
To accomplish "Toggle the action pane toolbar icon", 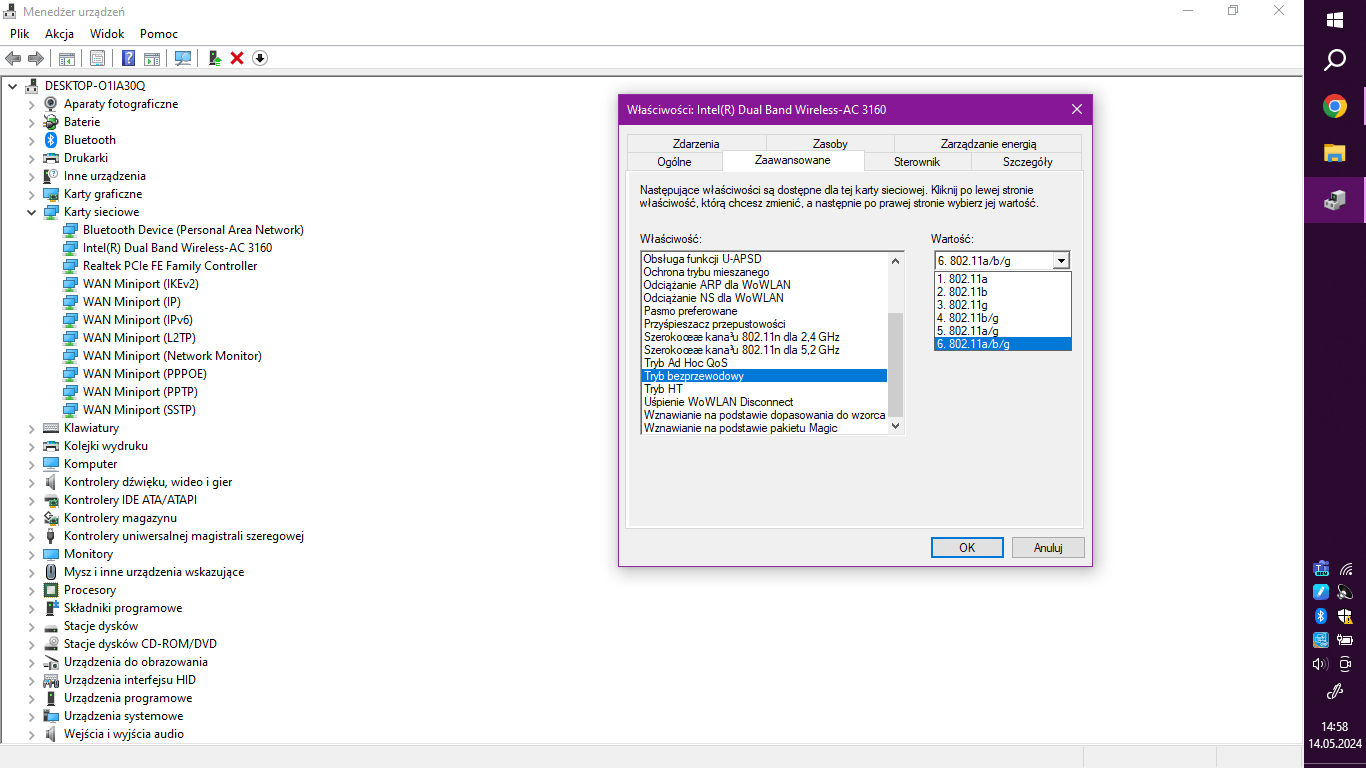I will point(152,58).
